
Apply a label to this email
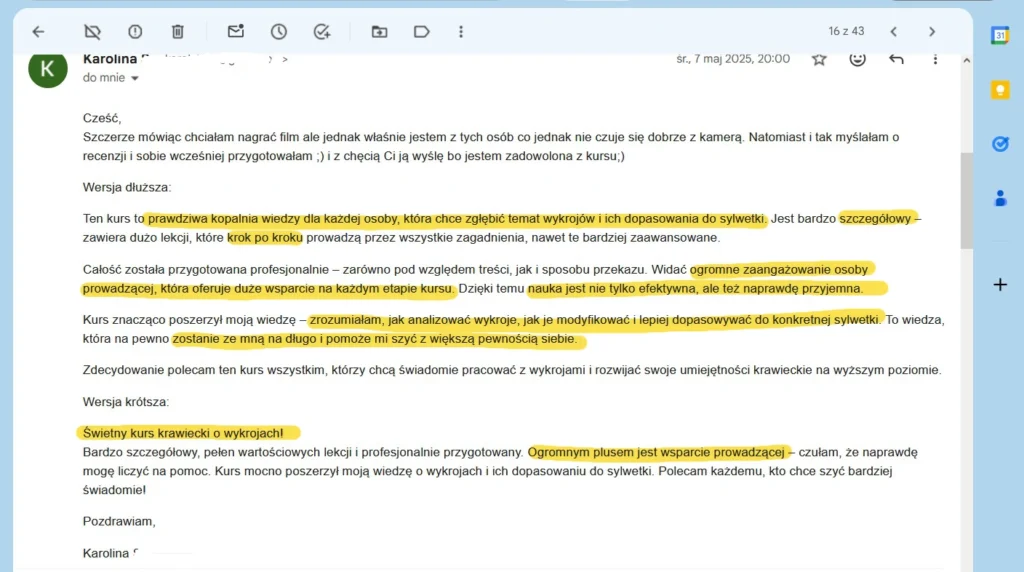tap(422, 31)
